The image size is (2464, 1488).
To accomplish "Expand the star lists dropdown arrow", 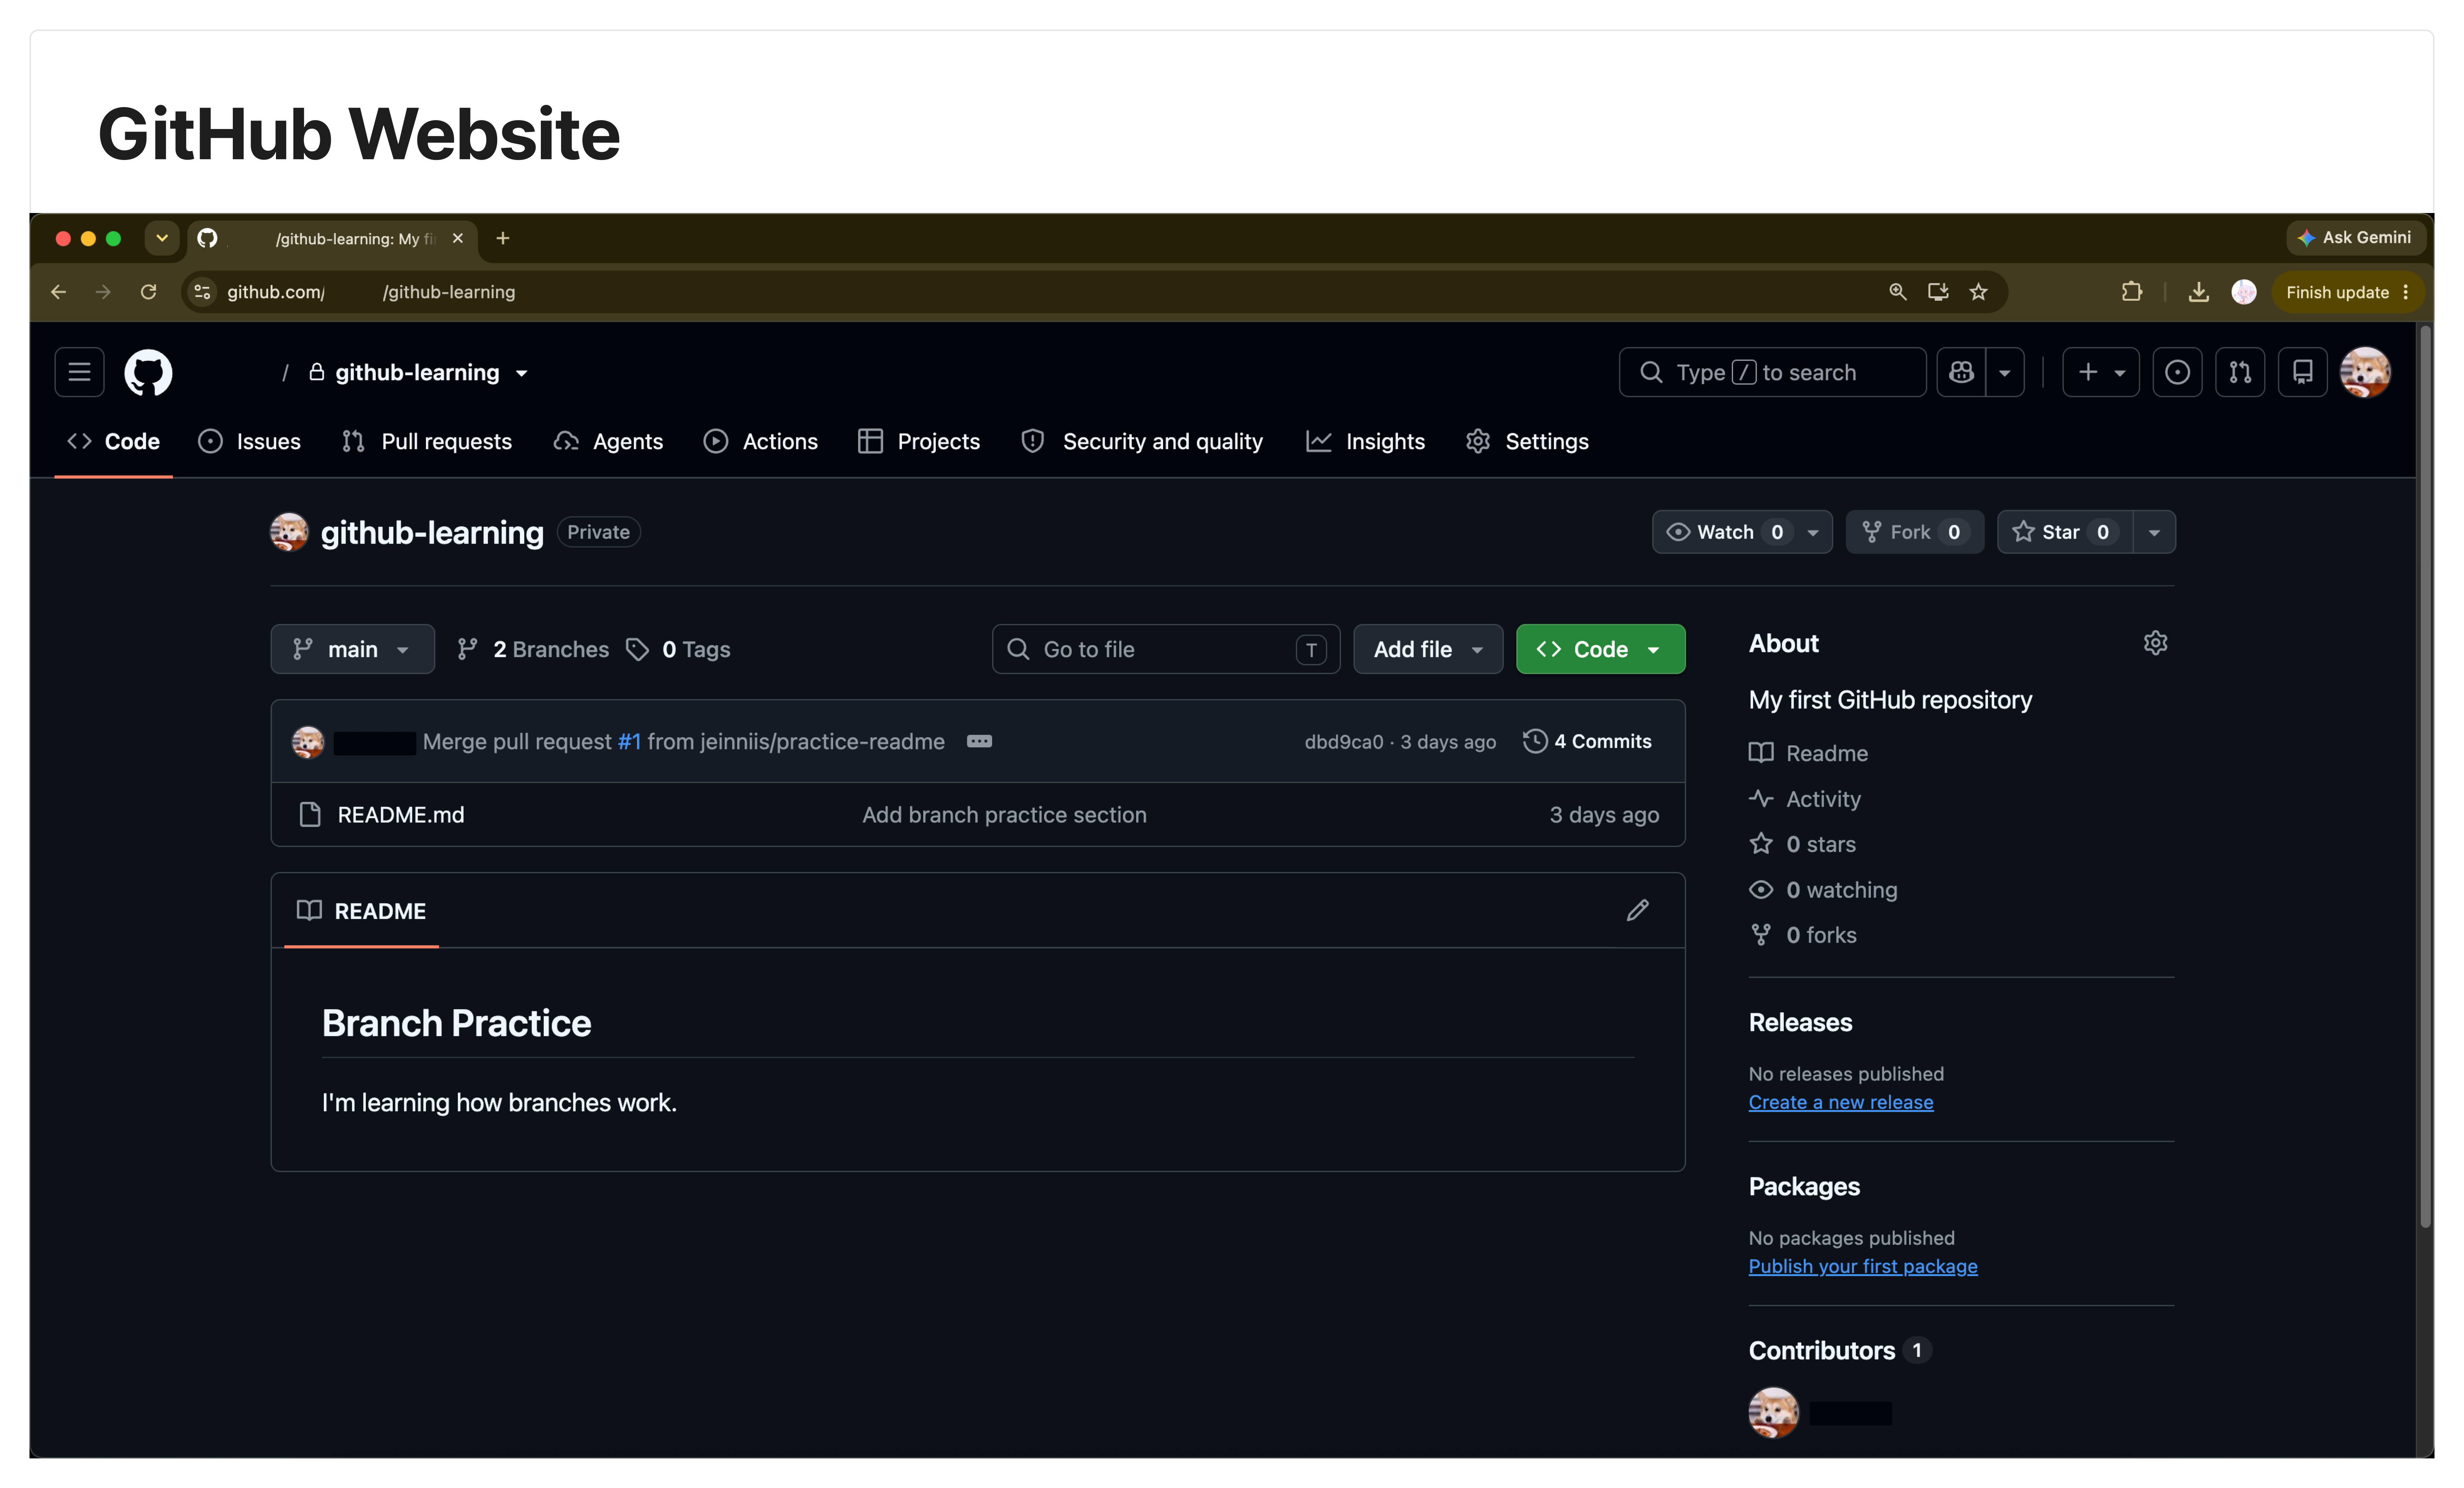I will click(2155, 532).
